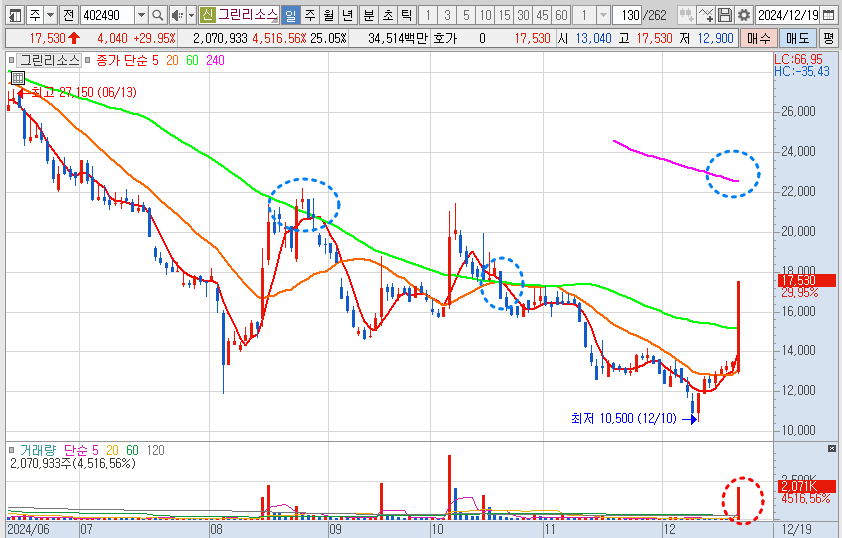Click the 호가 quote label
Image resolution: width=842 pixels, height=538 pixels.
(445, 38)
